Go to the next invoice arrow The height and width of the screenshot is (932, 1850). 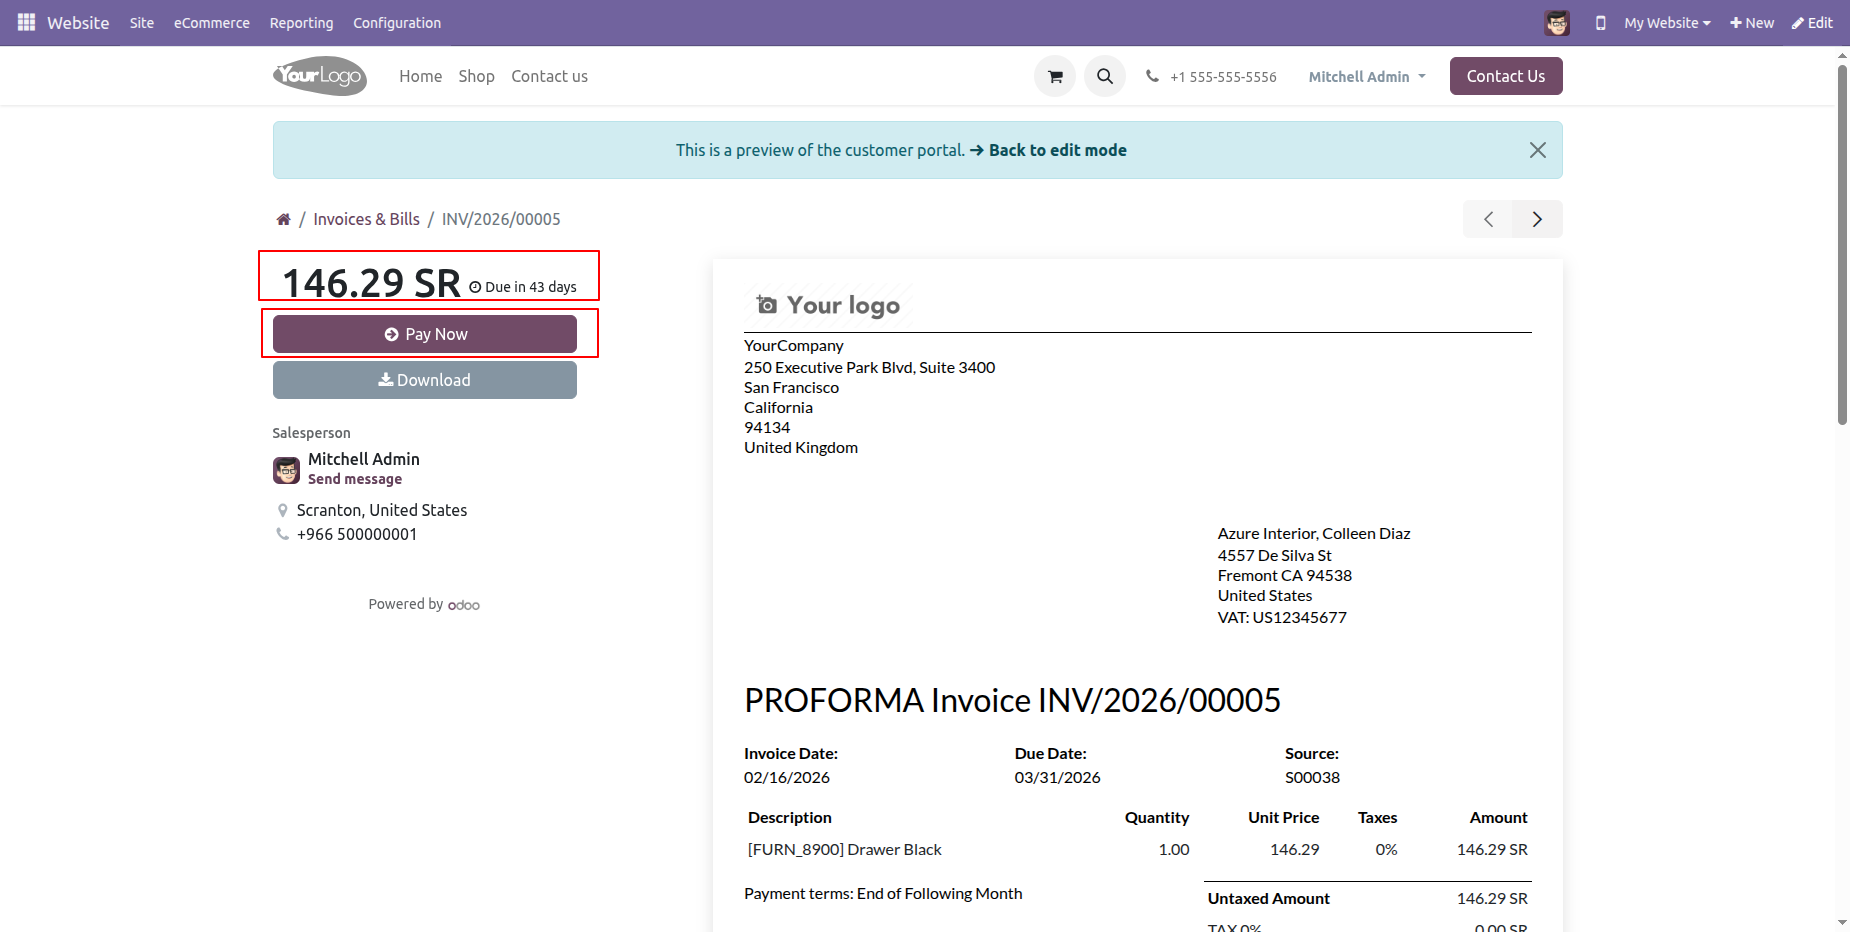1537,219
